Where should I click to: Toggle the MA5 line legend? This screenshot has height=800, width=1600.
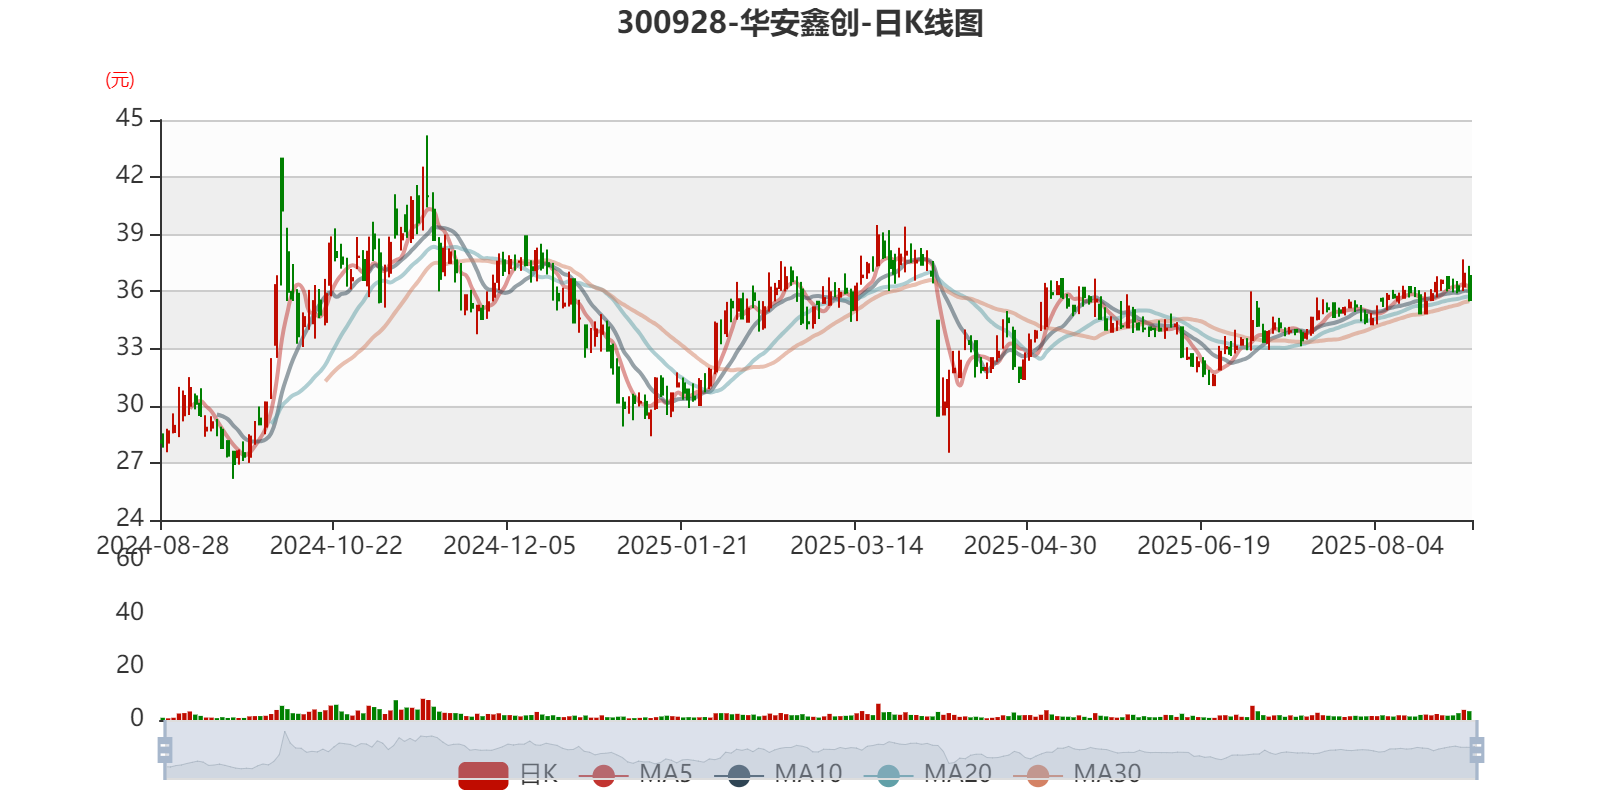642,774
